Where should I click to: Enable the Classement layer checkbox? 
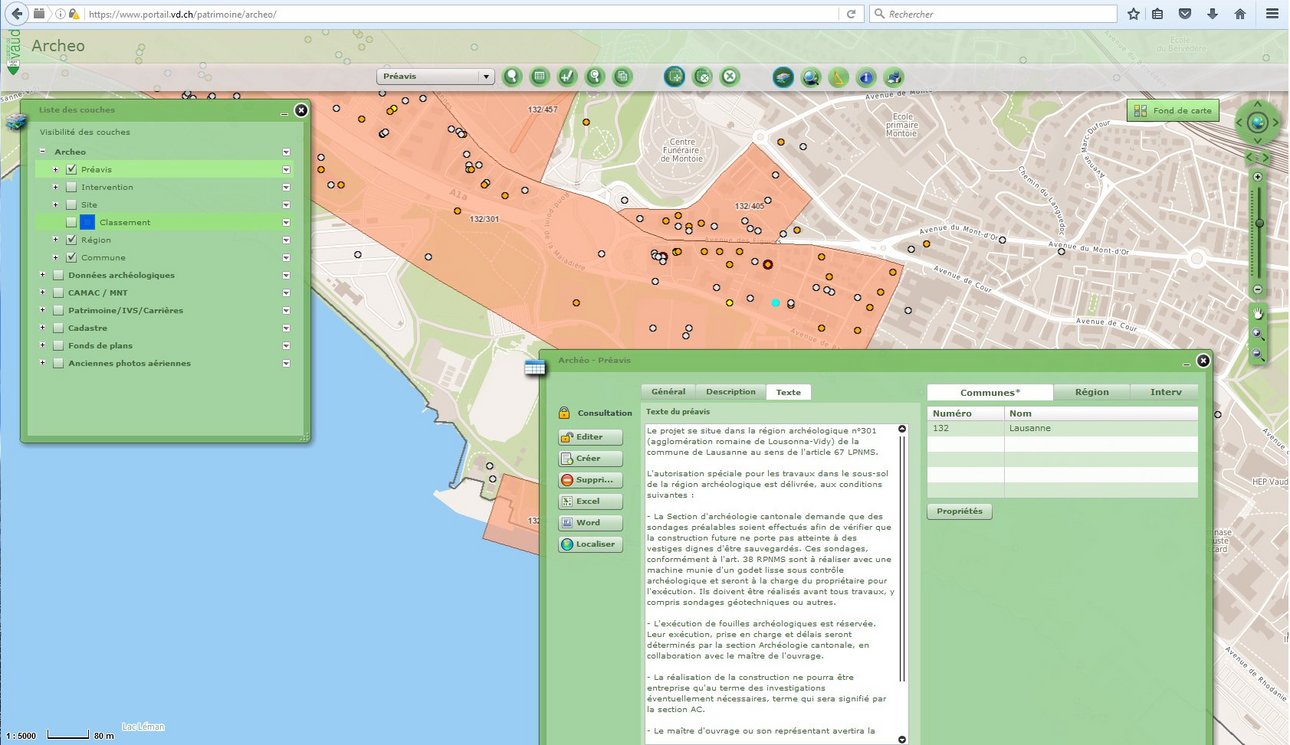coord(71,223)
